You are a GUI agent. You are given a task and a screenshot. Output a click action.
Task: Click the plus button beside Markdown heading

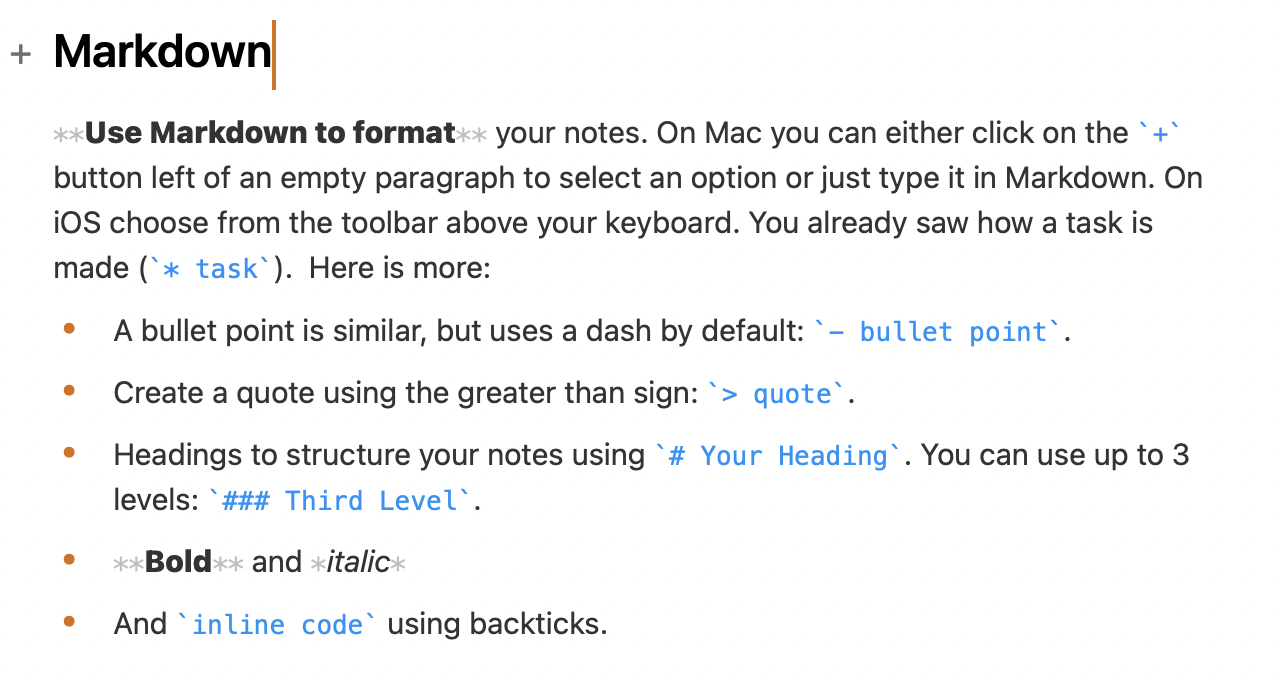21,53
